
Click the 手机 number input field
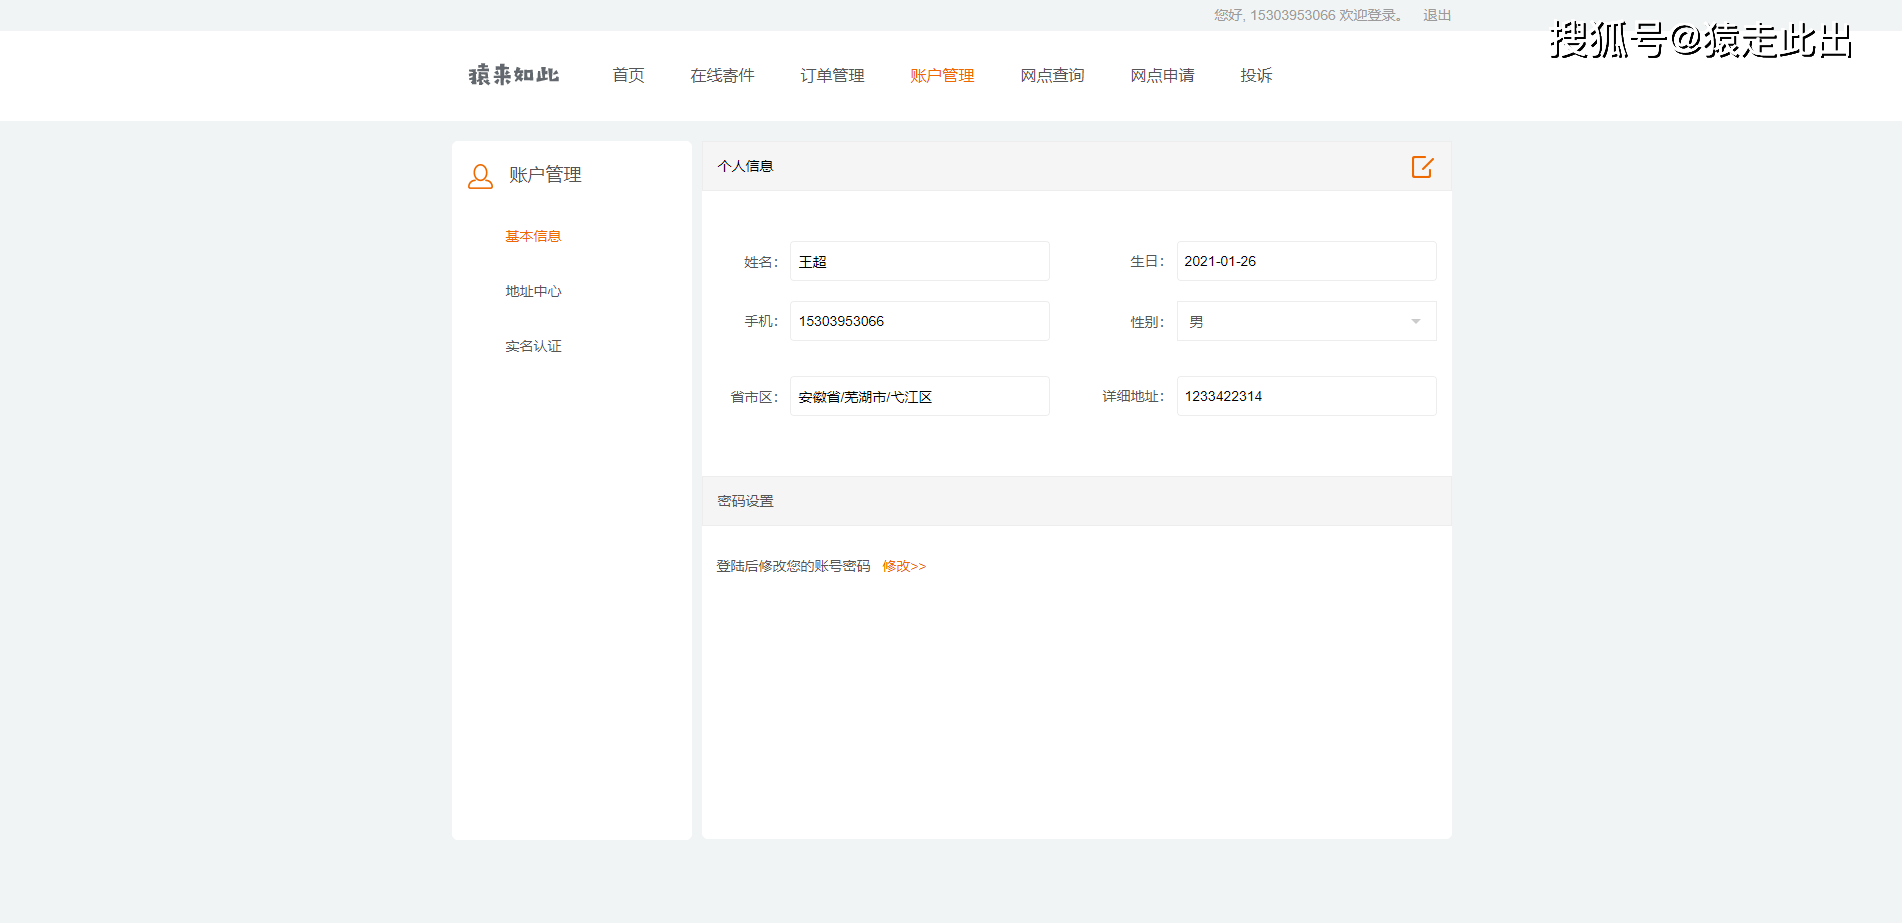[920, 321]
